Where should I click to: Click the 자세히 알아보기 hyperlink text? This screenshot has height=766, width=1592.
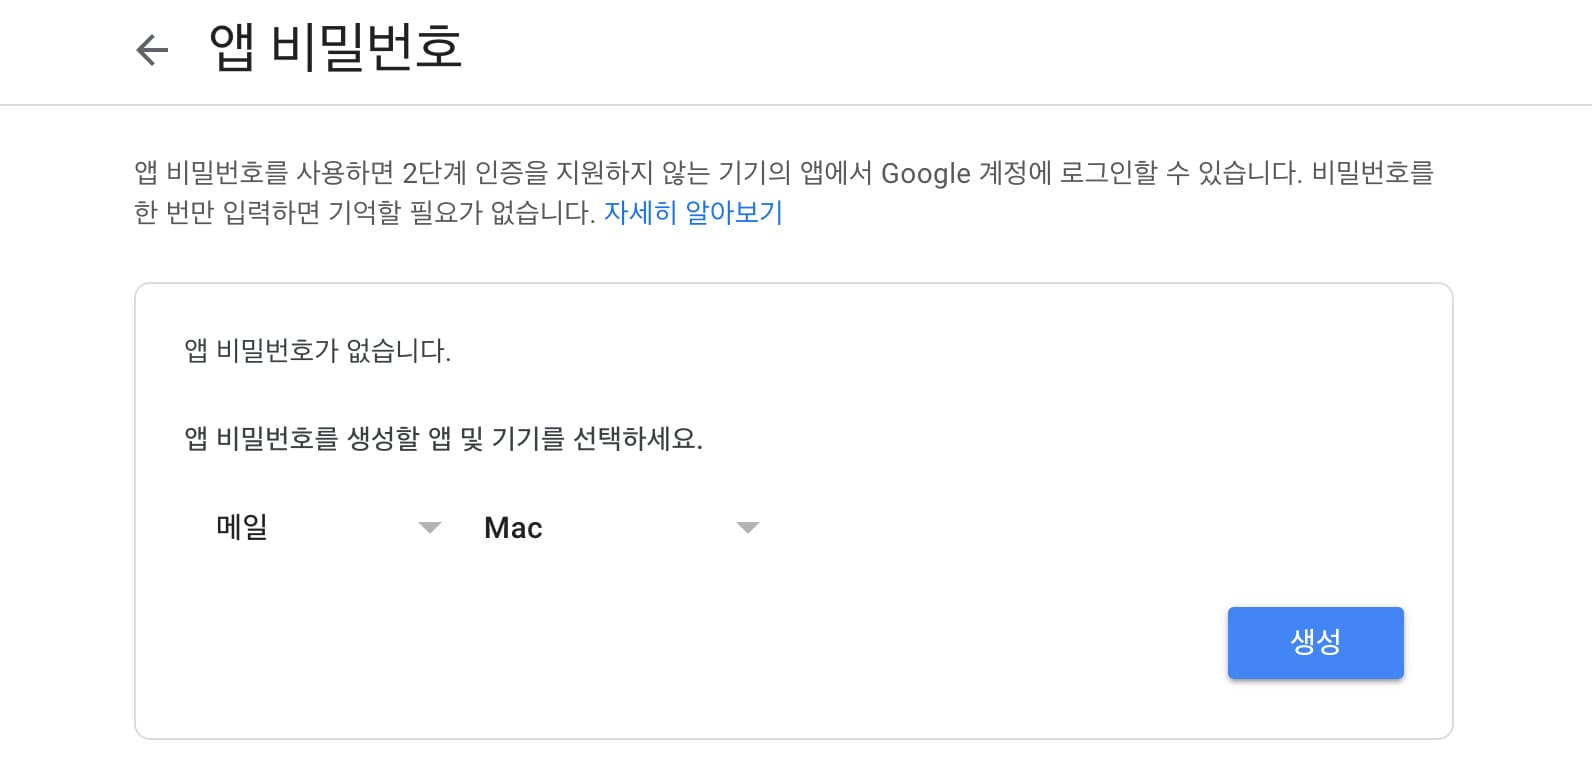tap(694, 211)
